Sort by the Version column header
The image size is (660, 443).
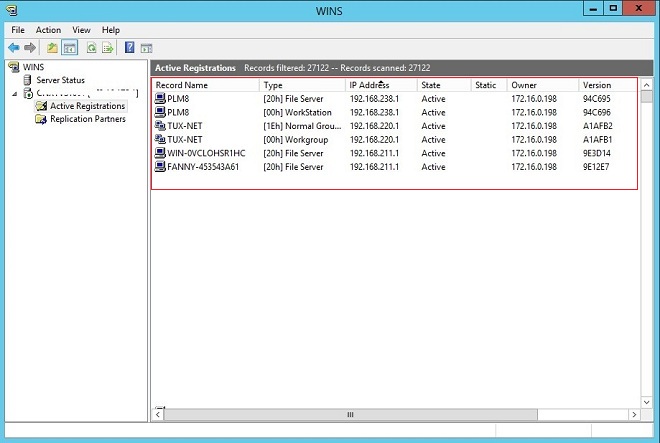[607, 85]
